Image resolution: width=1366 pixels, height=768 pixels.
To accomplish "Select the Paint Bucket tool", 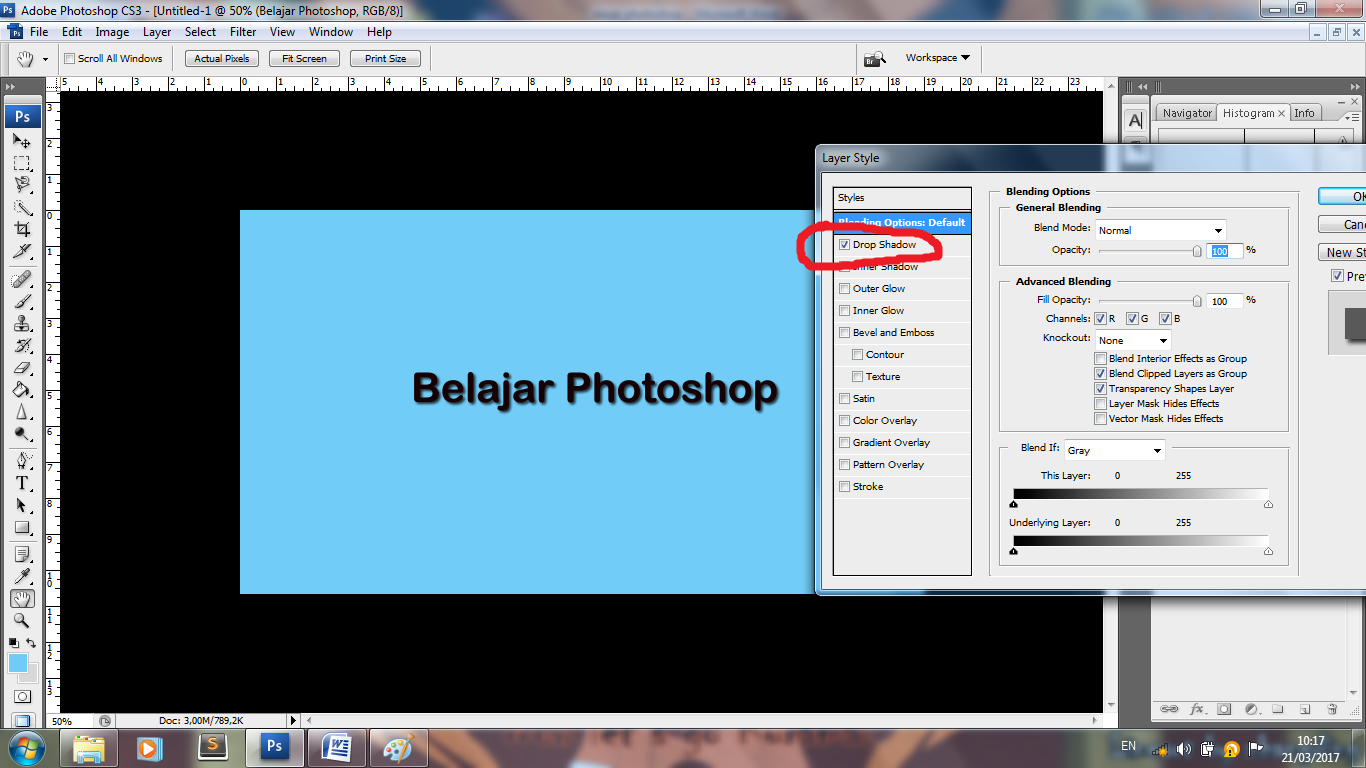I will click(x=22, y=390).
